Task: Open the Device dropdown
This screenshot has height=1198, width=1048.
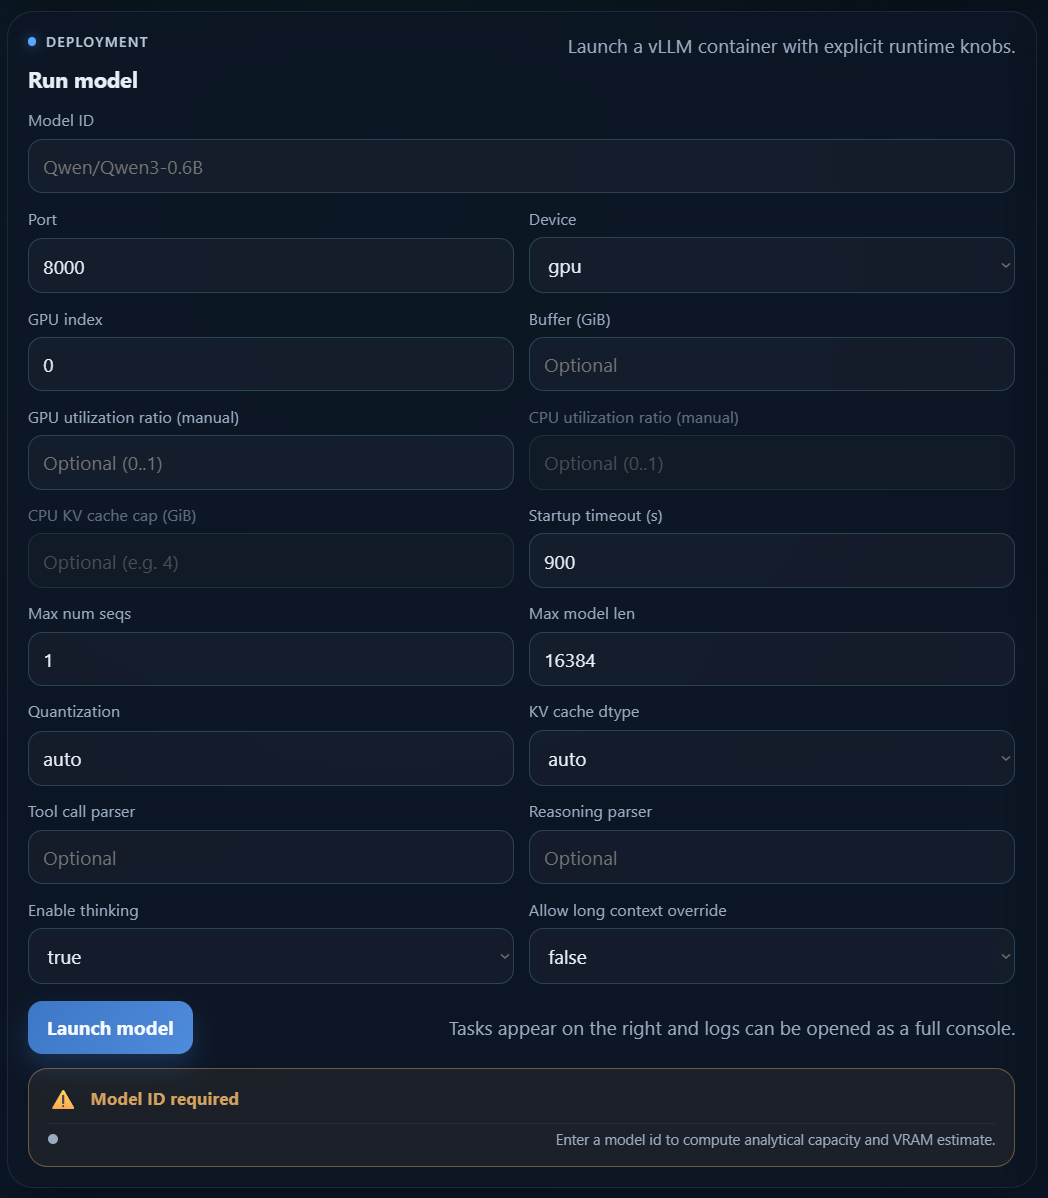Action: 771,266
